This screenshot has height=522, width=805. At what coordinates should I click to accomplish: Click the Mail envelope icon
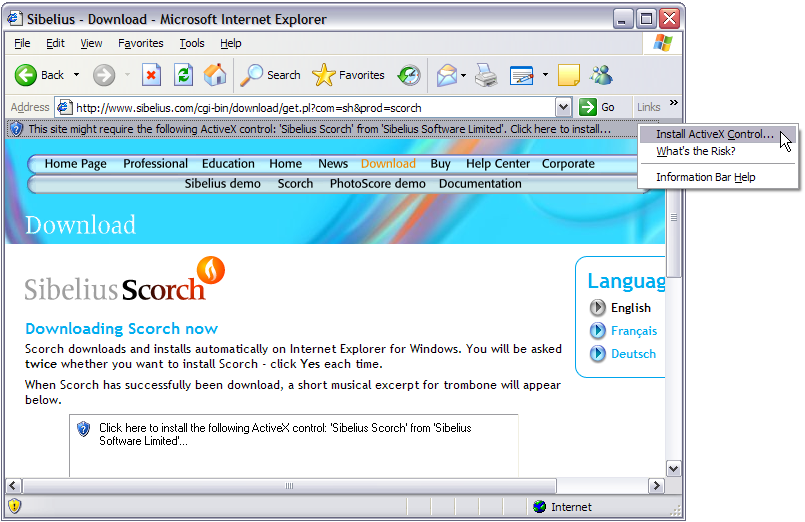click(x=447, y=75)
